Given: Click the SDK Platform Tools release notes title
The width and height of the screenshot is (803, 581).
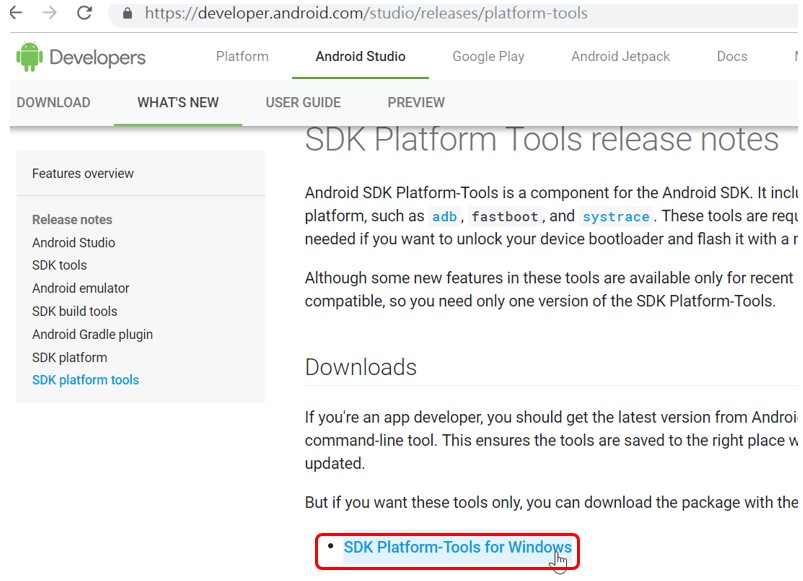Looking at the screenshot, I should point(541,139).
